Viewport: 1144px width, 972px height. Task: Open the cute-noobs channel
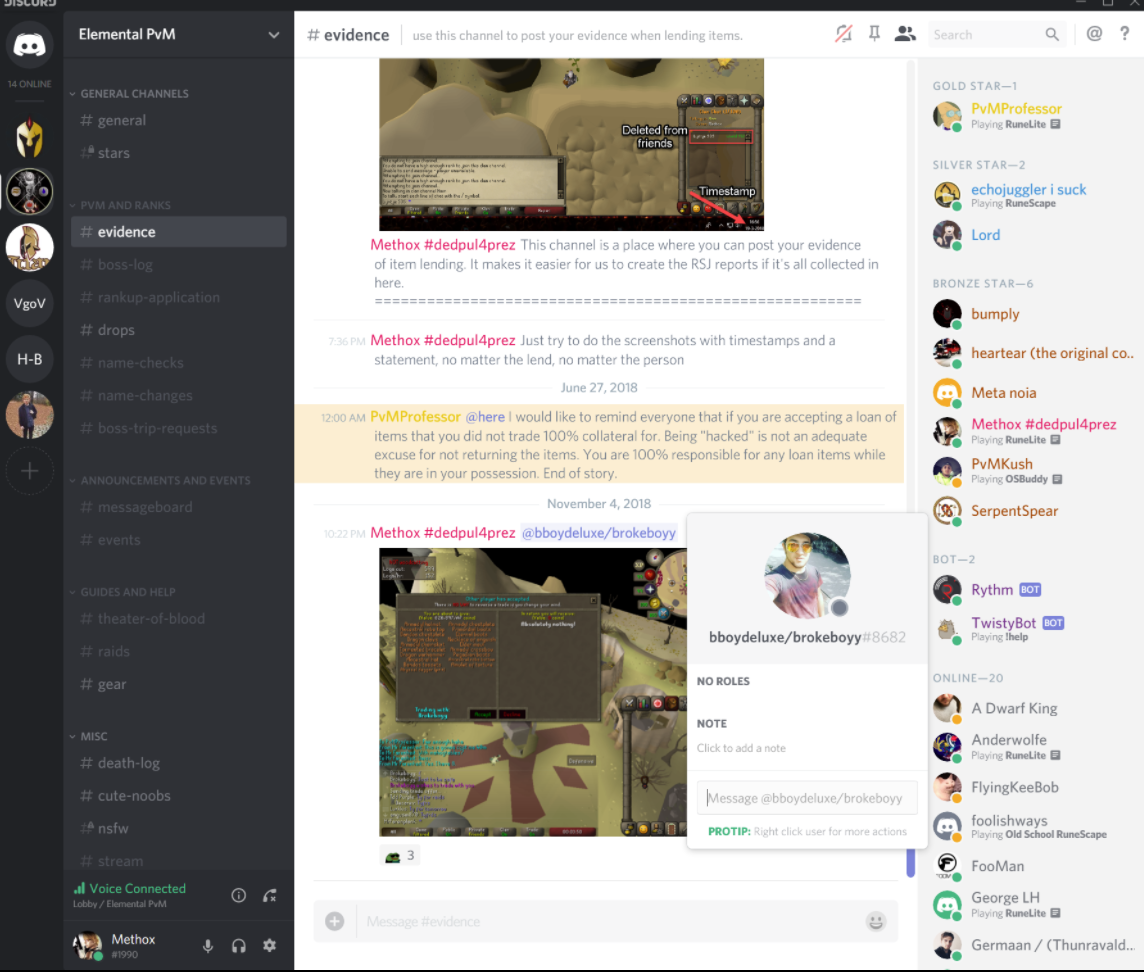click(179, 796)
